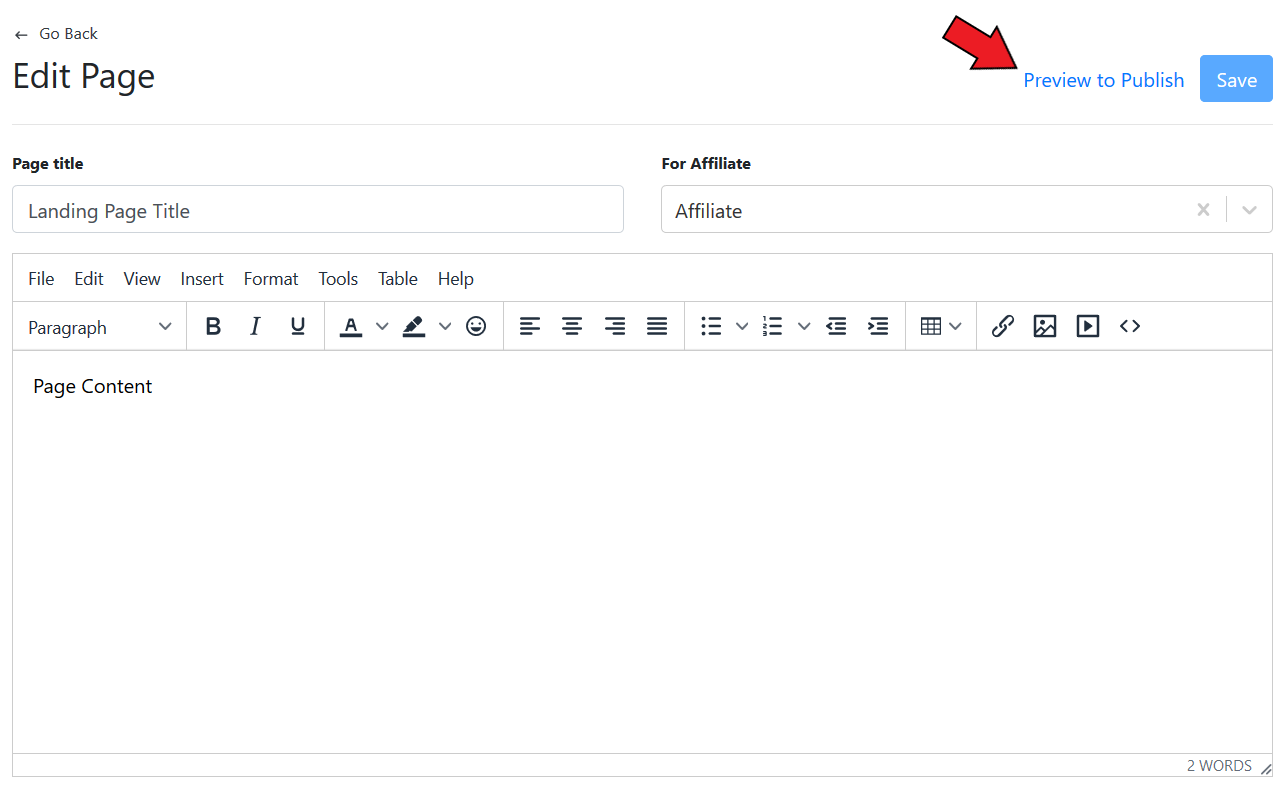This screenshot has width=1282, height=787.
Task: Insert an image
Action: (x=1045, y=326)
